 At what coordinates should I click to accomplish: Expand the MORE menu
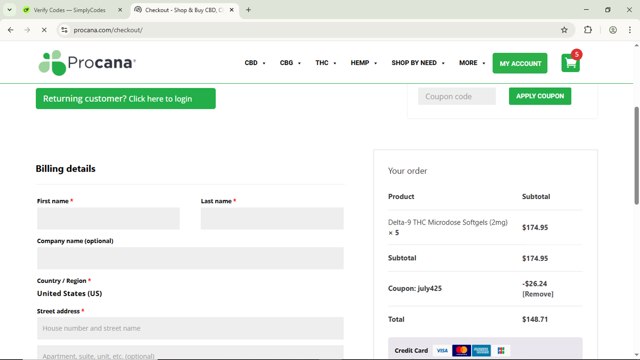point(472,63)
